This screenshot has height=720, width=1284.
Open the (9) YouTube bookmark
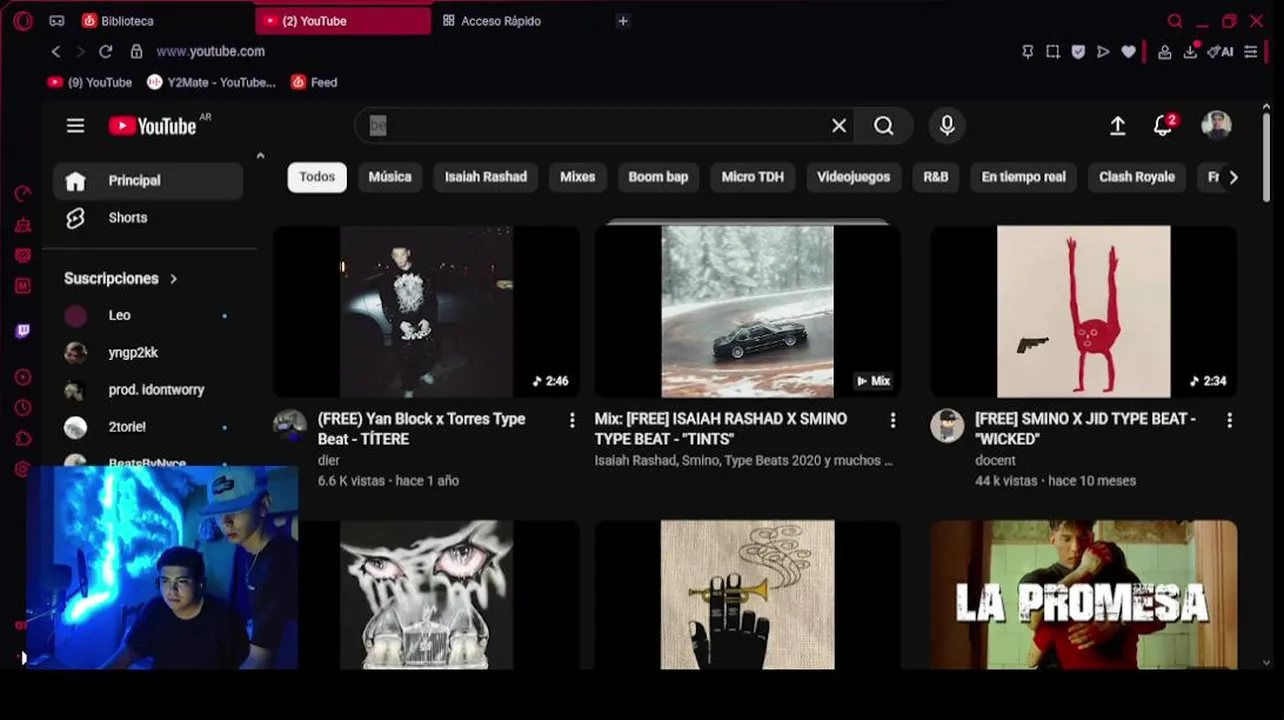click(x=90, y=82)
